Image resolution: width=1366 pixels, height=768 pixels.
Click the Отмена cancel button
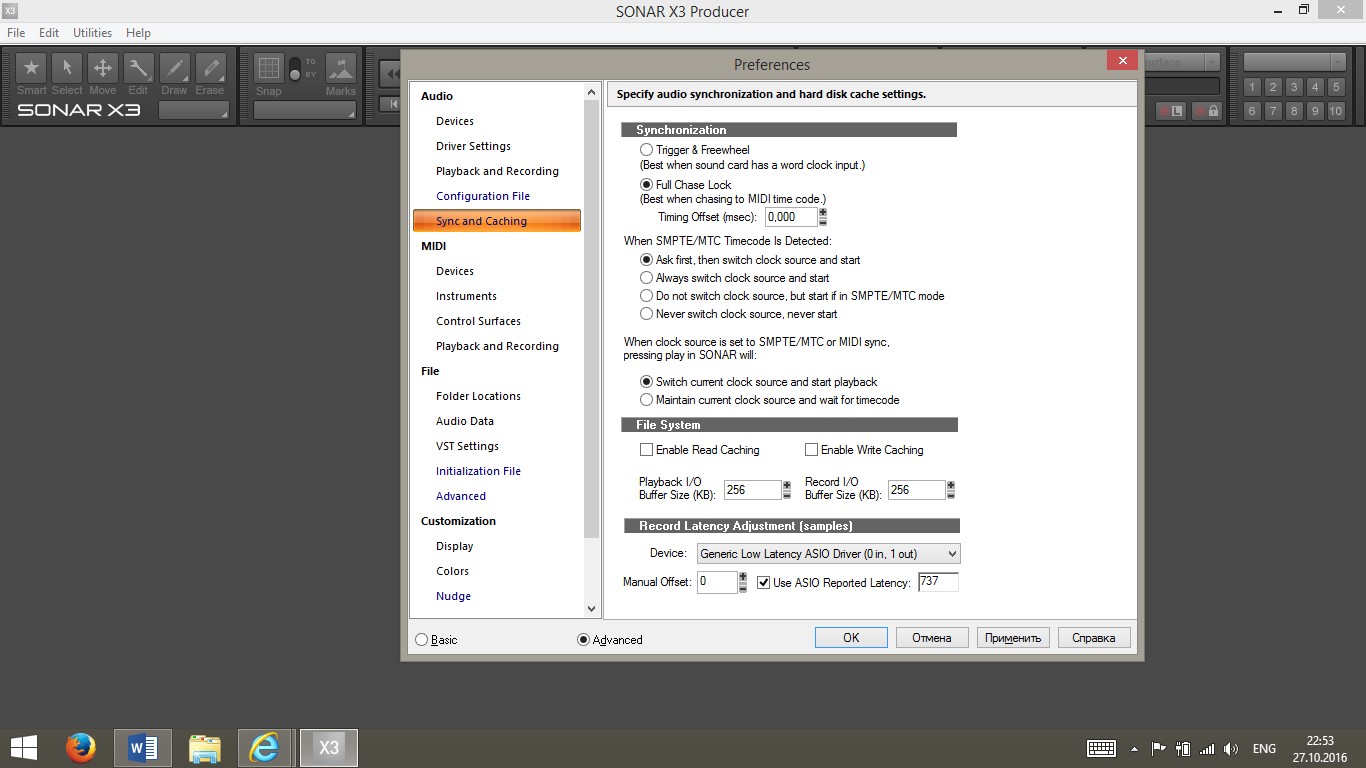click(932, 638)
